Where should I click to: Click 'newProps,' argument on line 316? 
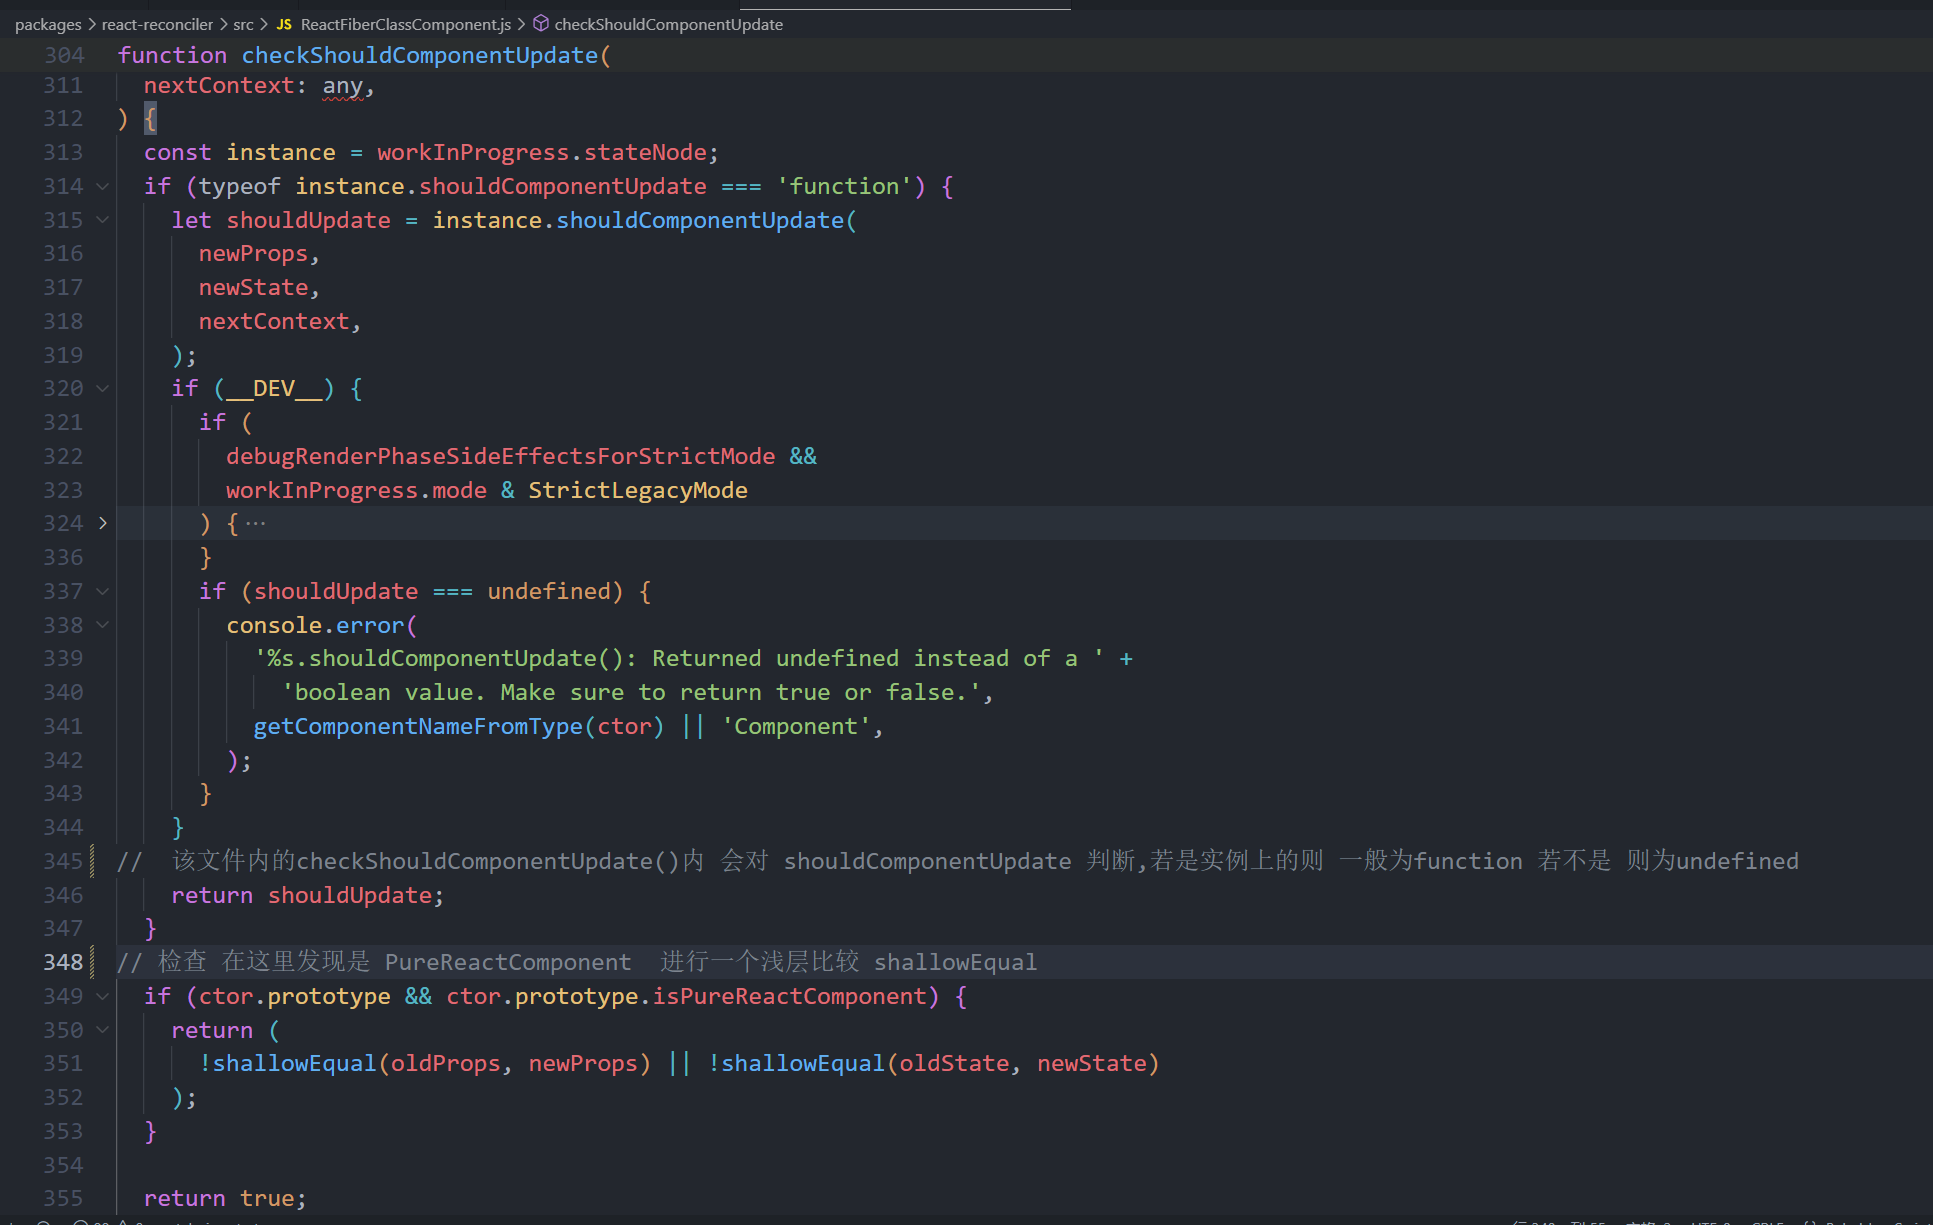pos(259,254)
